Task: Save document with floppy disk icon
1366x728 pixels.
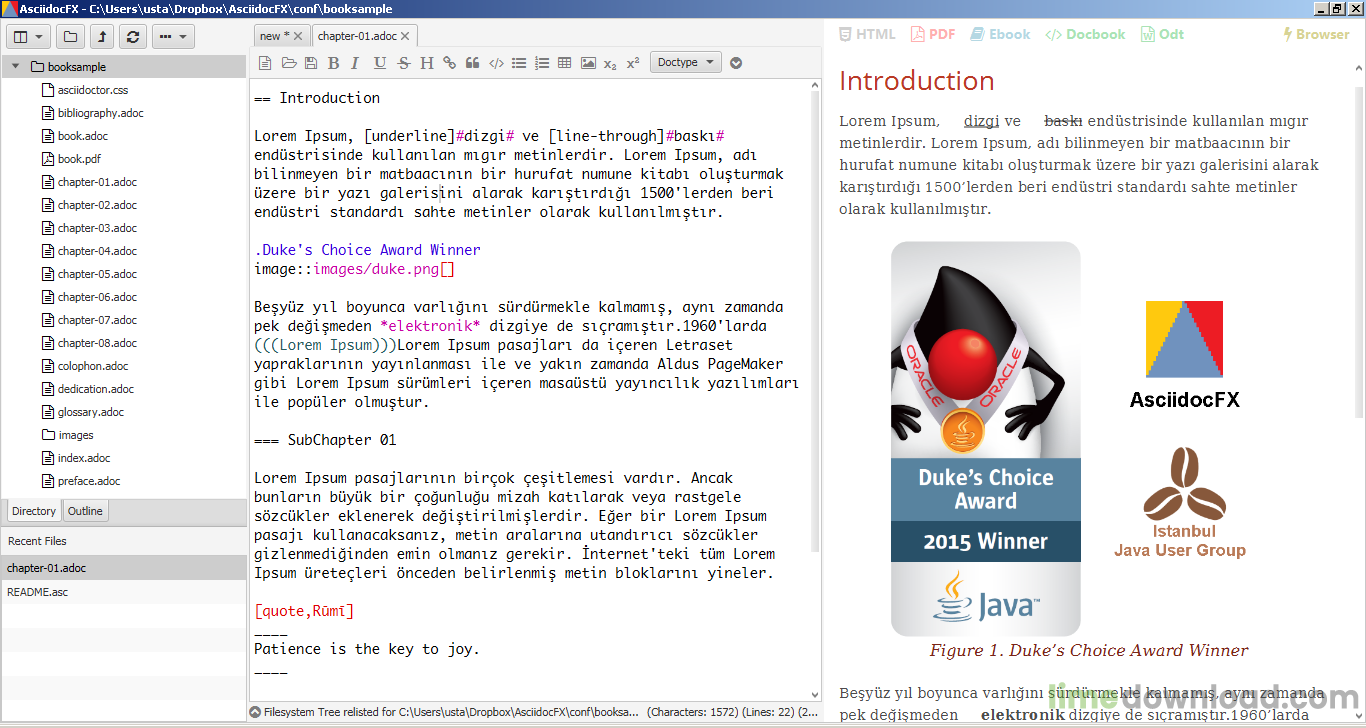Action: tap(311, 63)
